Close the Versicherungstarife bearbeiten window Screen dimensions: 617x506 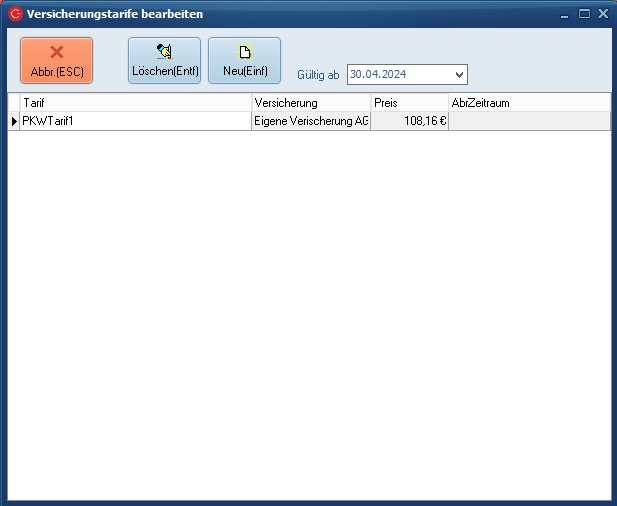pyautogui.click(x=602, y=14)
